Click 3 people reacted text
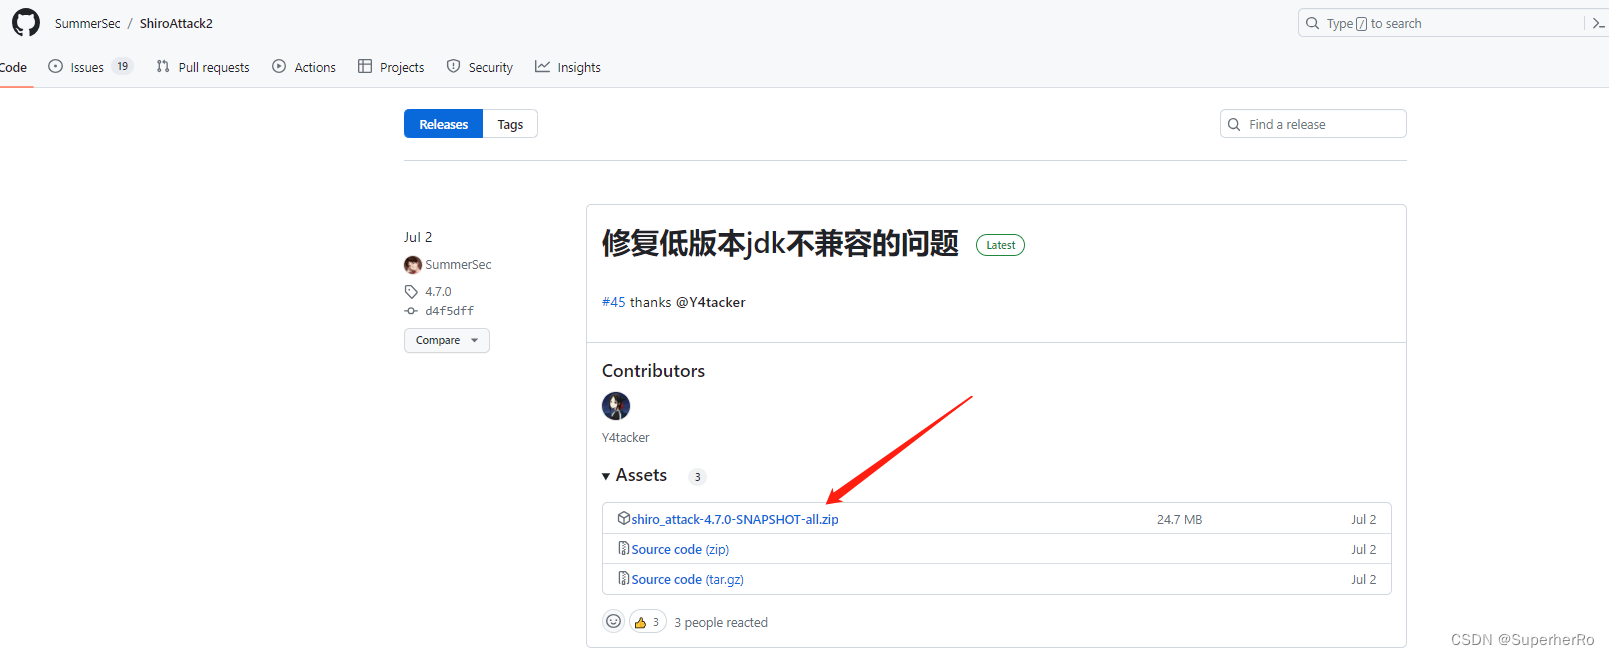 pyautogui.click(x=721, y=622)
